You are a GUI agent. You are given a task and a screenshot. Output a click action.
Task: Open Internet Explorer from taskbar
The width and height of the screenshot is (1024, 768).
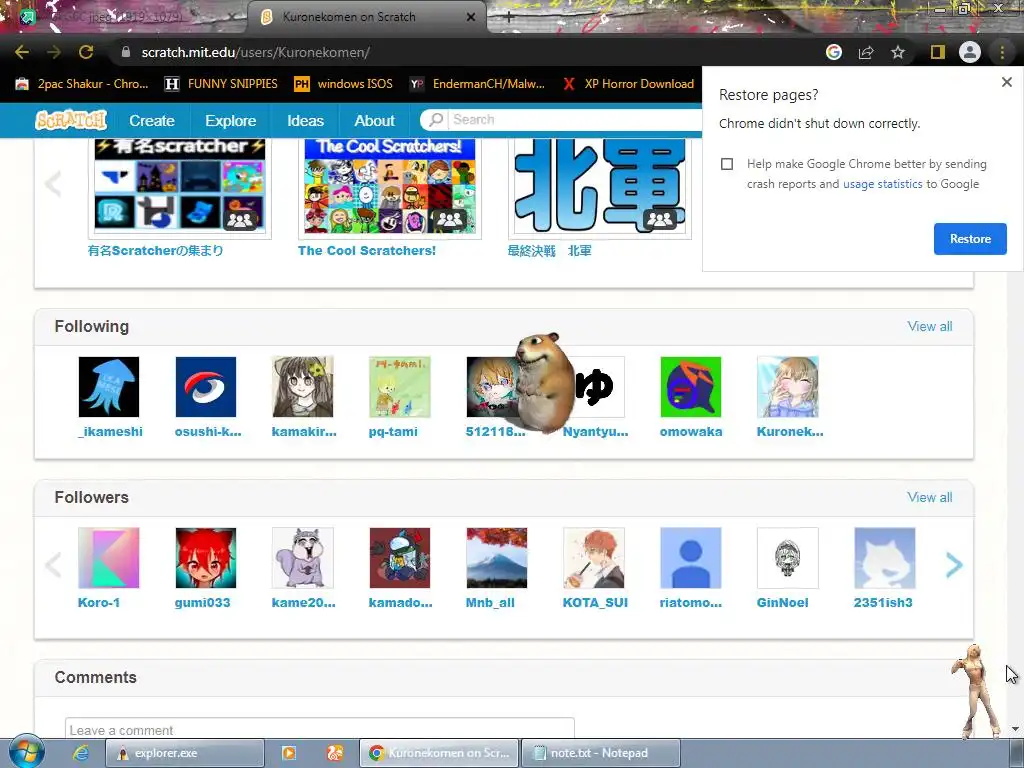click(x=81, y=753)
